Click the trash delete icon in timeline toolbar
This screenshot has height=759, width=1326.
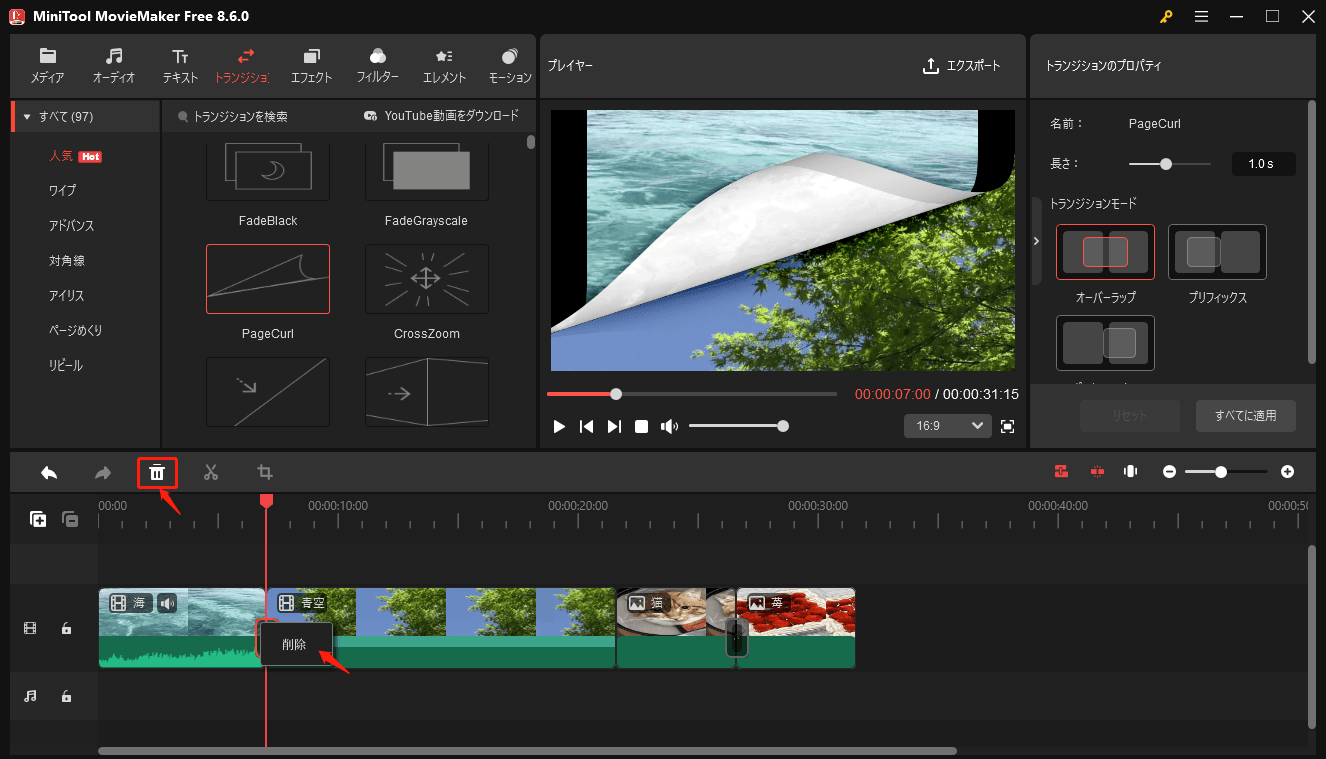coord(157,471)
